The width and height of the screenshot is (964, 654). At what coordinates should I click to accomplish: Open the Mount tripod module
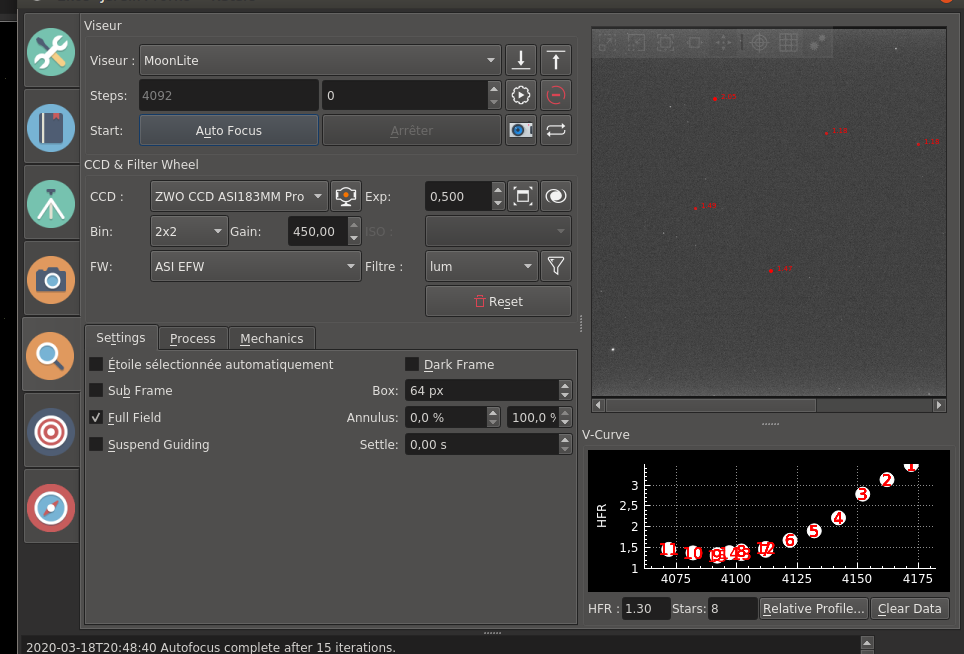(x=51, y=204)
